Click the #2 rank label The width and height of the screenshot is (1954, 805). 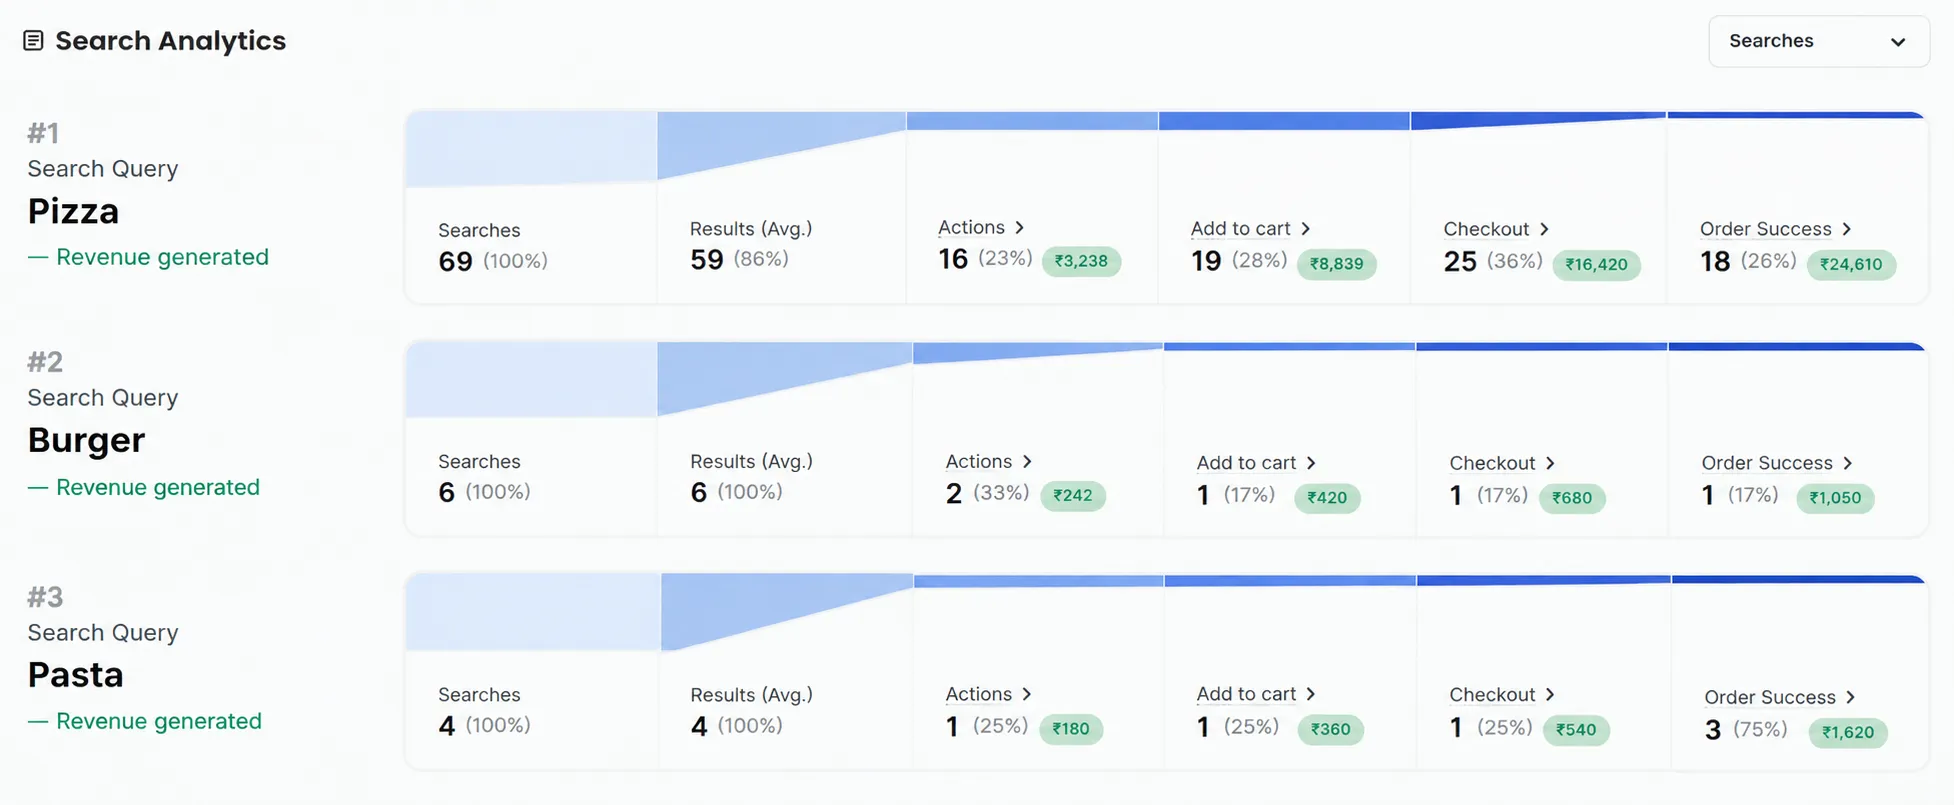click(45, 361)
